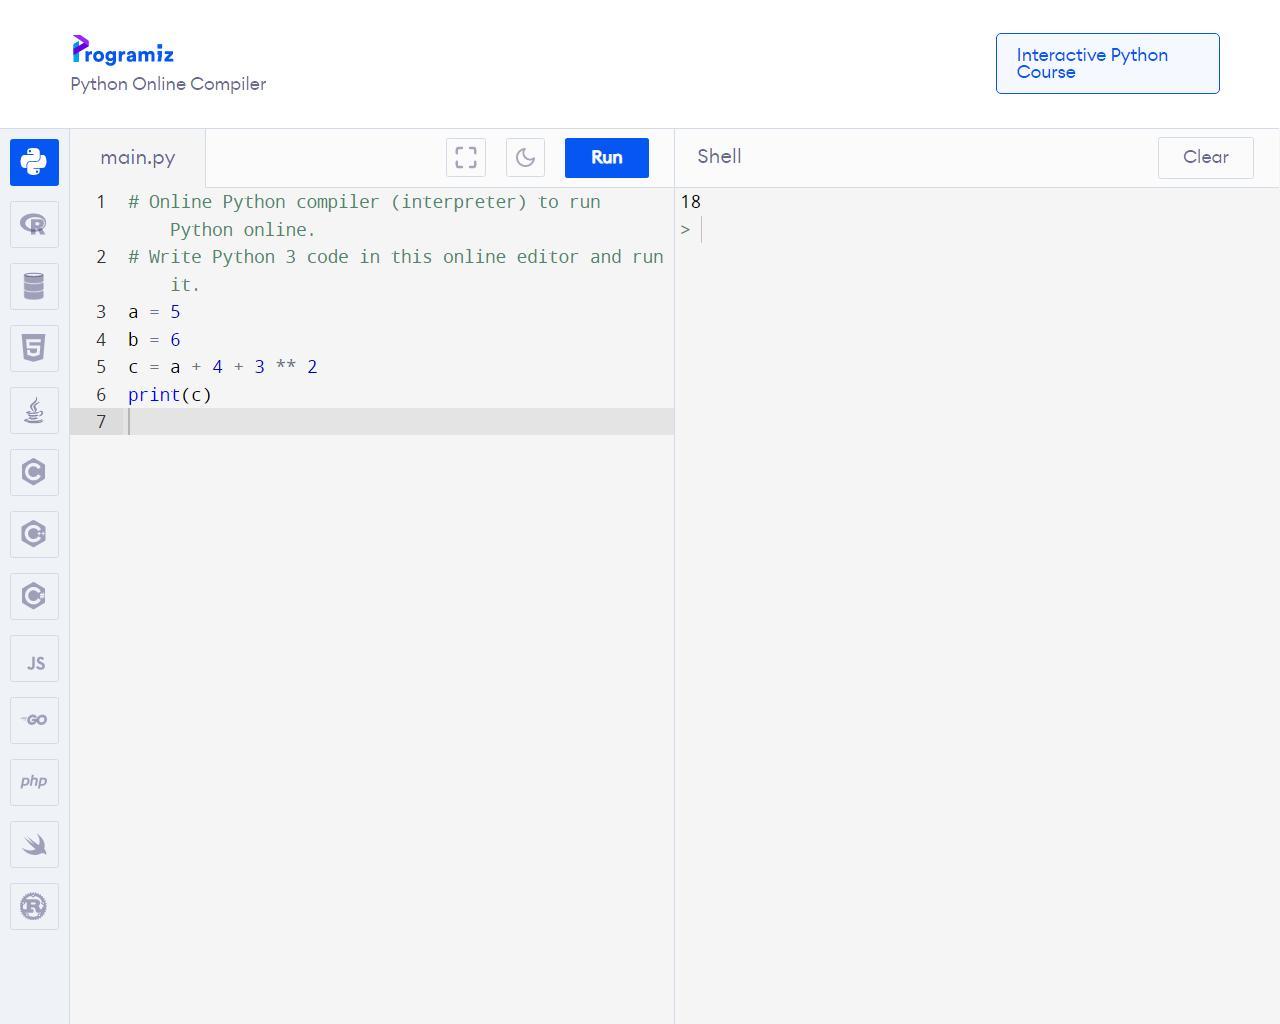Place cursor on empty editor line 7
Viewport: 1280px width, 1024px height.
click(x=400, y=422)
